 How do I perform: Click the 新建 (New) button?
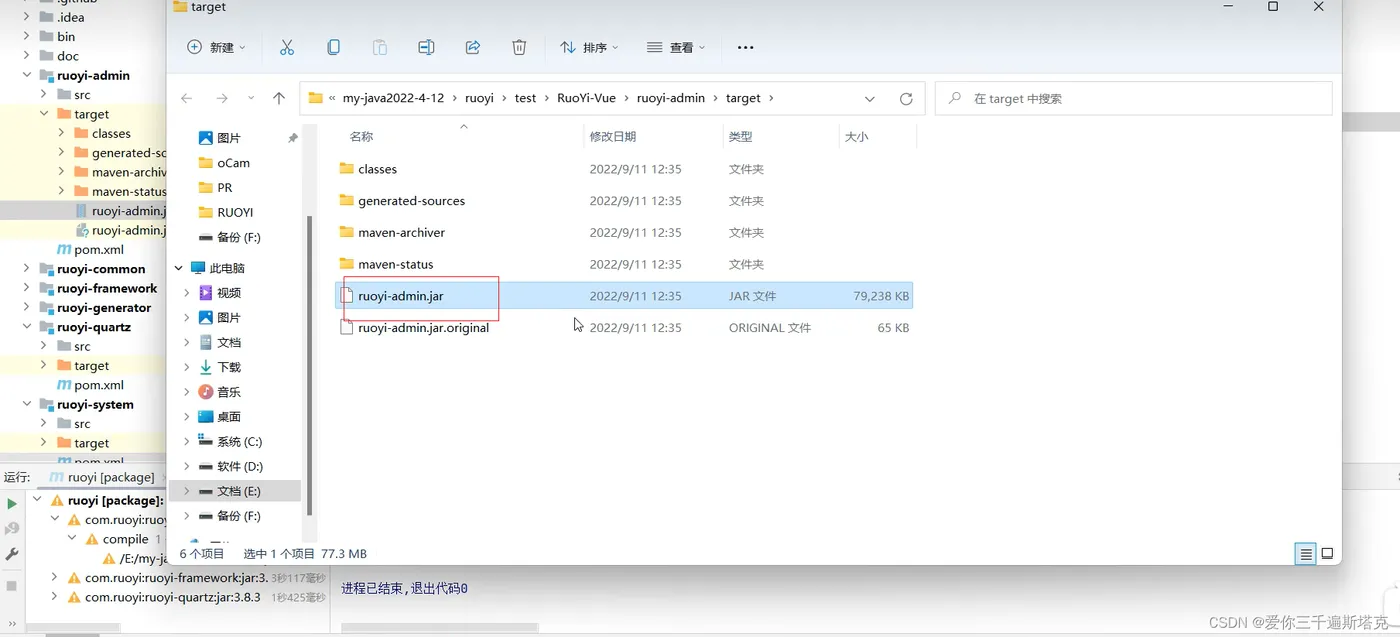click(216, 47)
